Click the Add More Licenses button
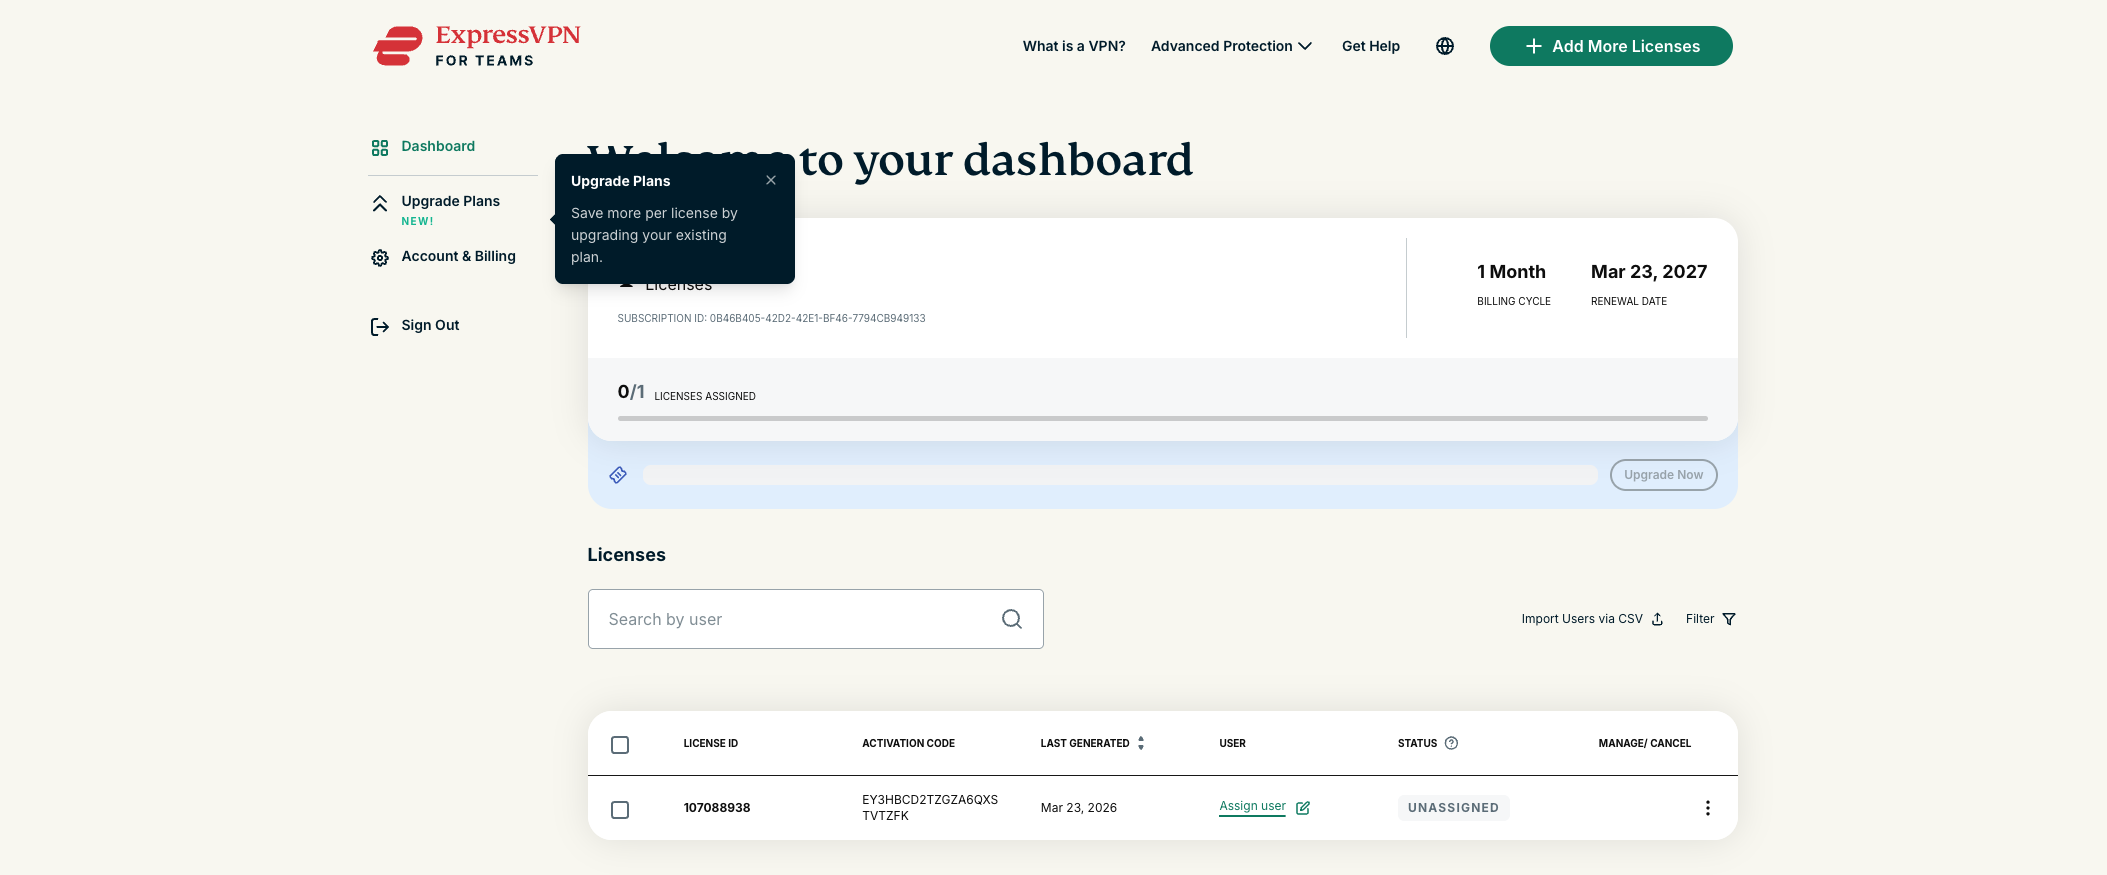Viewport: 2107px width, 875px height. pos(1610,46)
